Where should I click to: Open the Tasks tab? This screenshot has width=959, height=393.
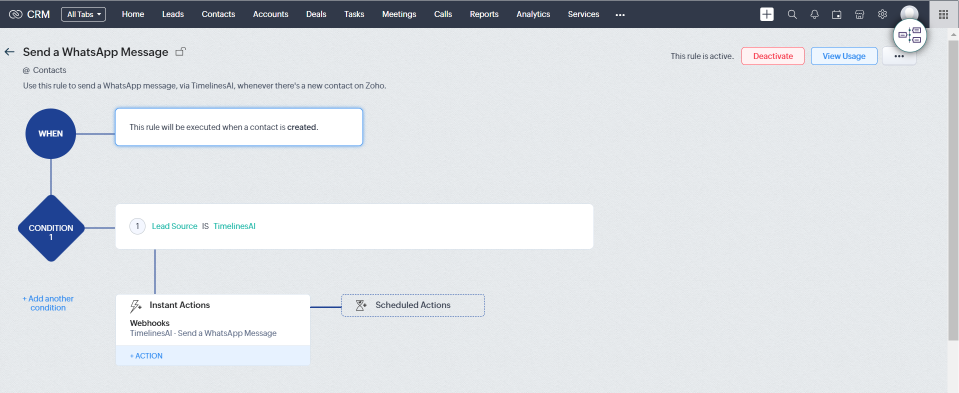pyautogui.click(x=354, y=14)
